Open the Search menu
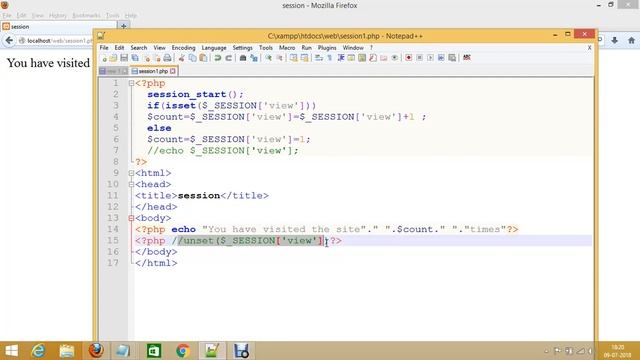The height and width of the screenshot is (360, 640). coord(139,48)
